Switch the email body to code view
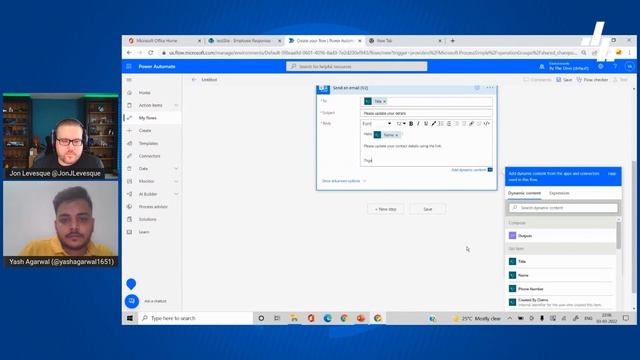Screen dimensions: 640x360 click(487, 124)
